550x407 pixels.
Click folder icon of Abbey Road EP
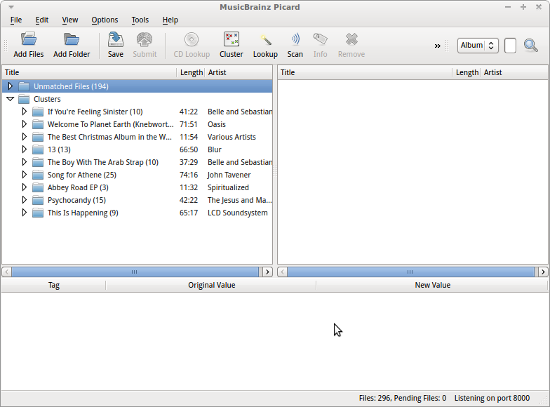(x=38, y=187)
